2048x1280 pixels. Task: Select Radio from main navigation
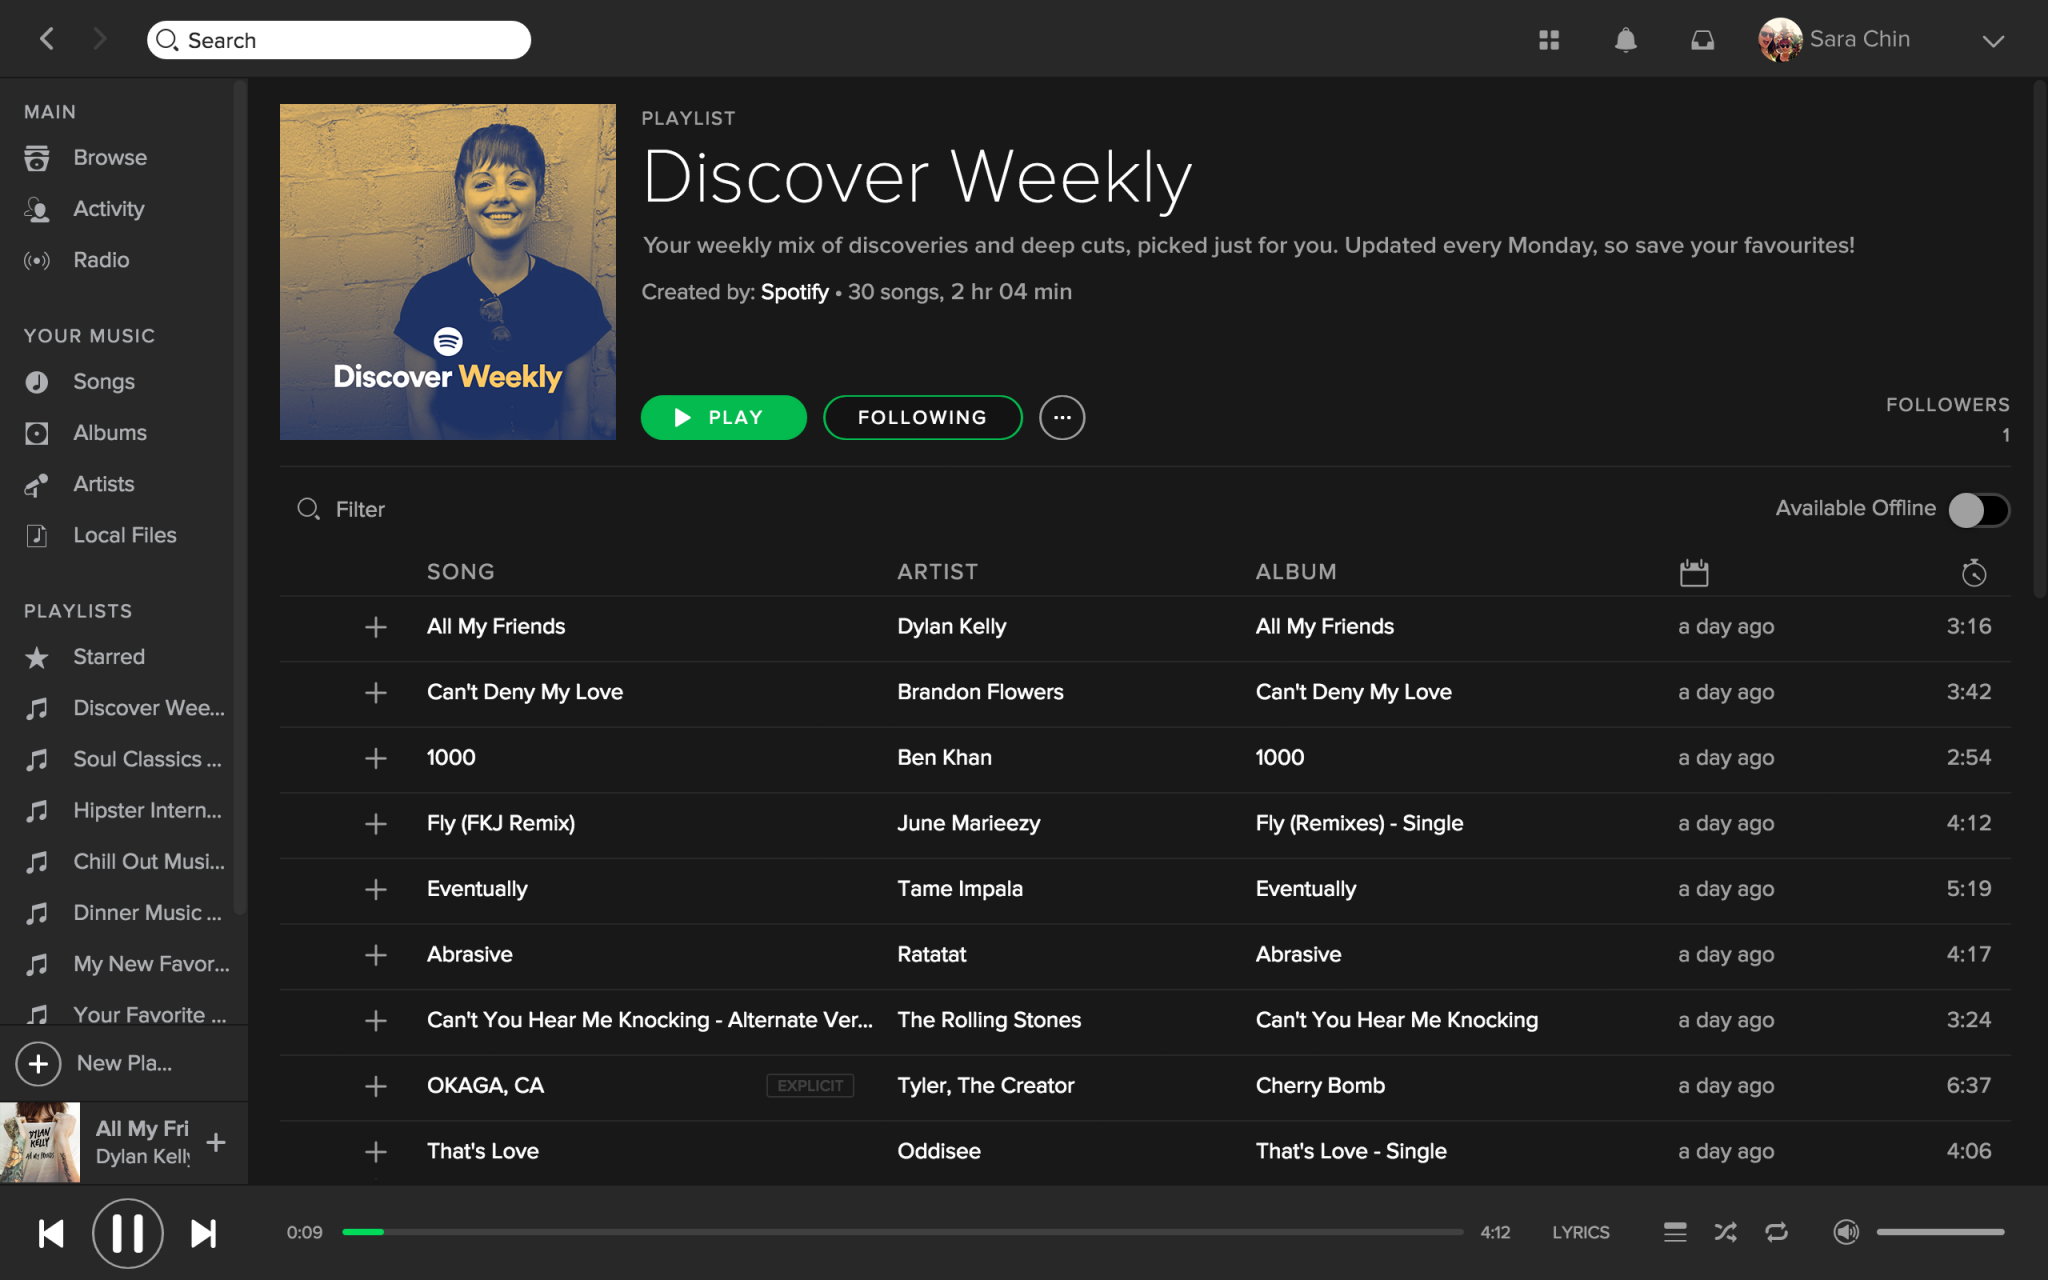click(102, 260)
